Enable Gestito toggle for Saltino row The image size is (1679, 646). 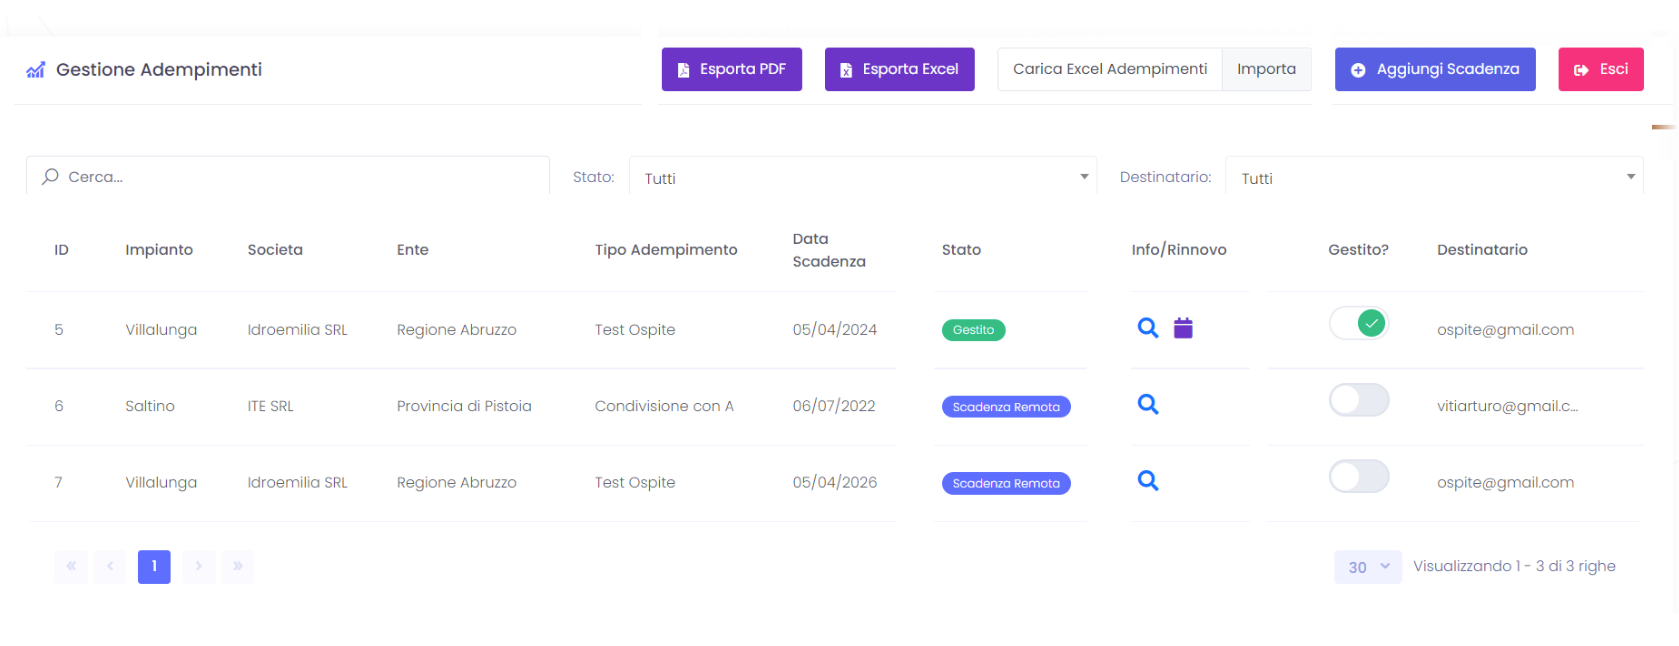point(1358,400)
